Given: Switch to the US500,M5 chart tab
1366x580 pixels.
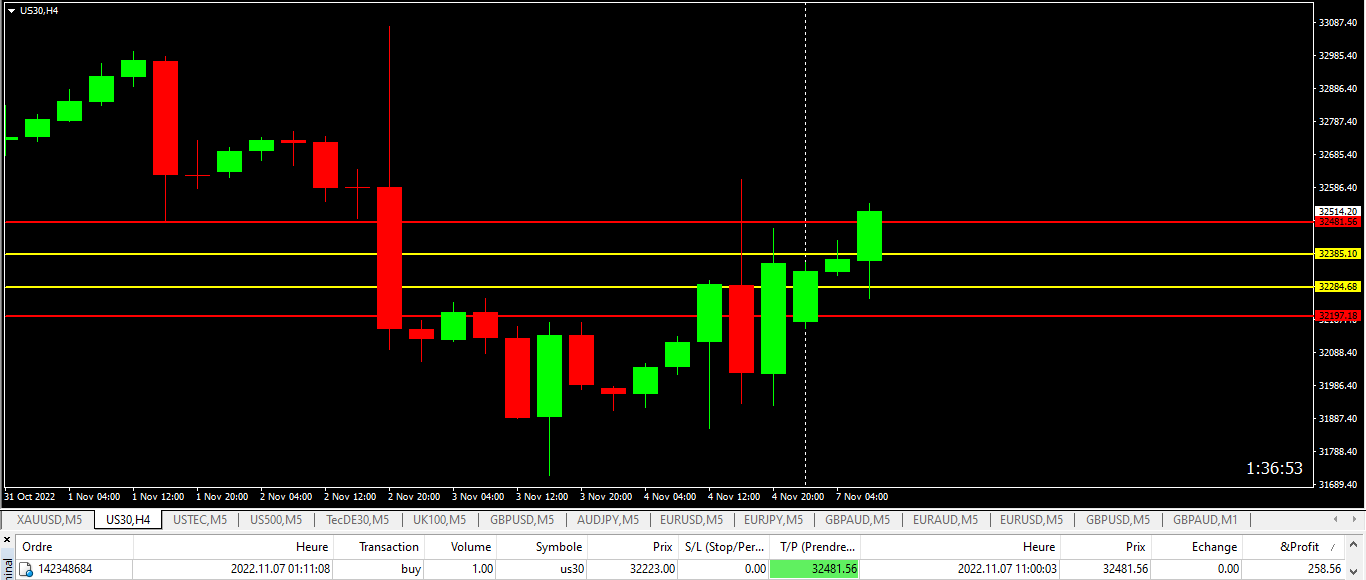Looking at the screenshot, I should pos(276,520).
